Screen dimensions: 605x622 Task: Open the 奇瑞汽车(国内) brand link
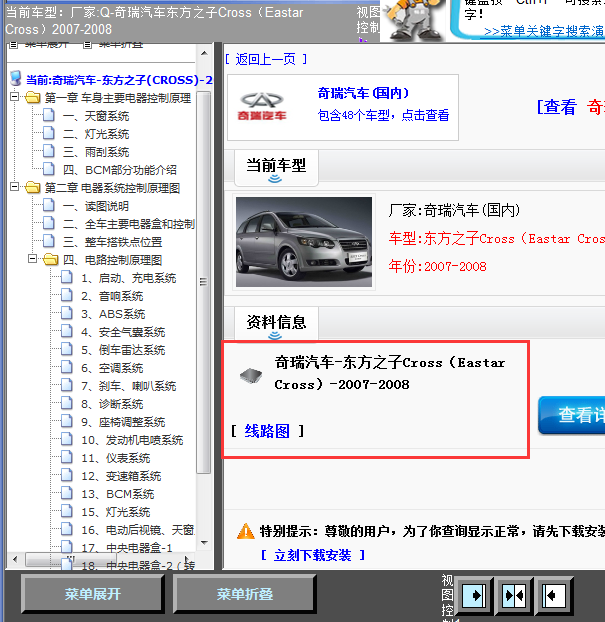(x=363, y=93)
